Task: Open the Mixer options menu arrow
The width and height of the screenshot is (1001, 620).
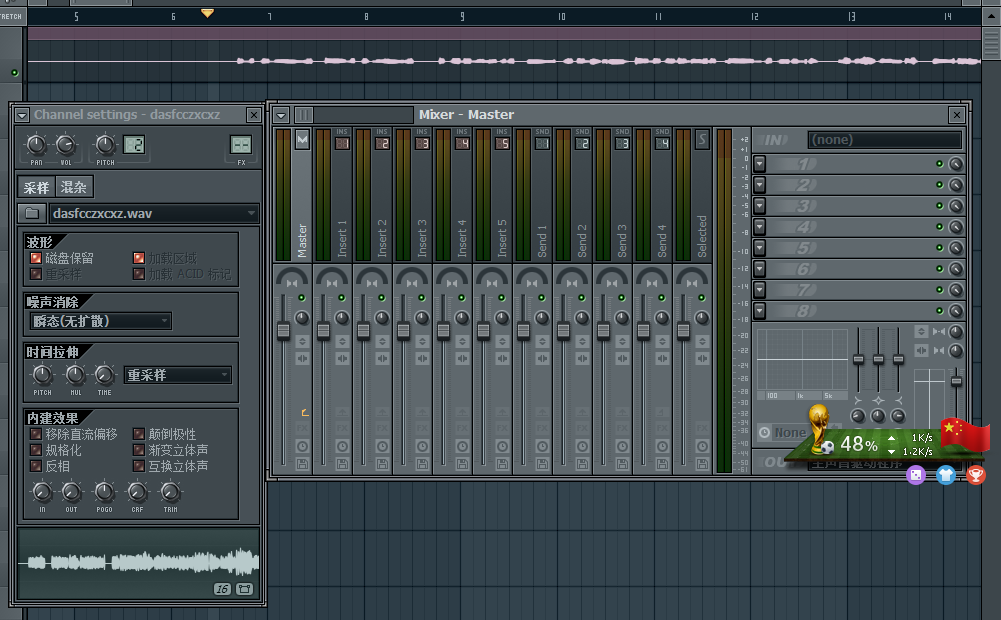Action: point(281,115)
